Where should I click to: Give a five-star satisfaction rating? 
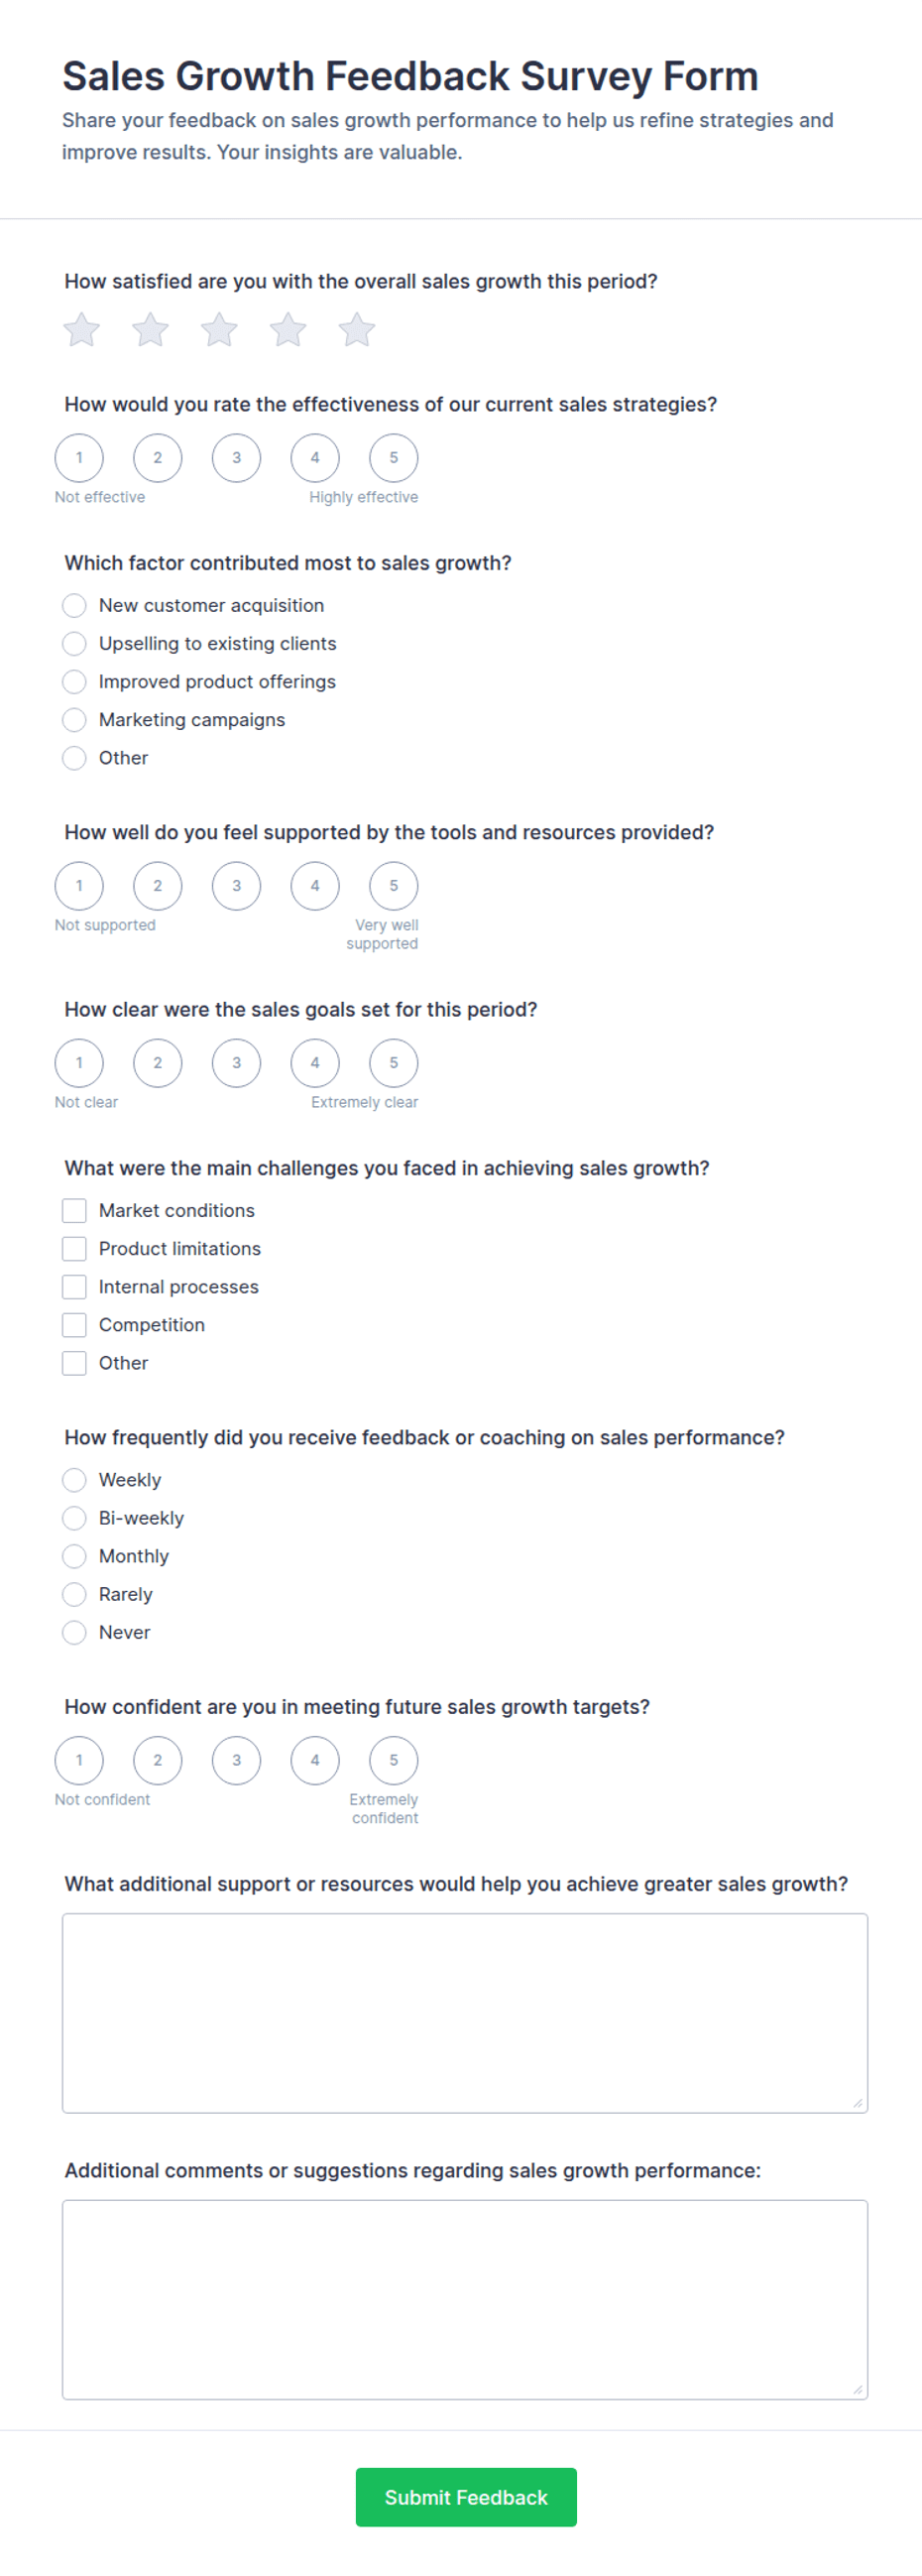(x=357, y=329)
